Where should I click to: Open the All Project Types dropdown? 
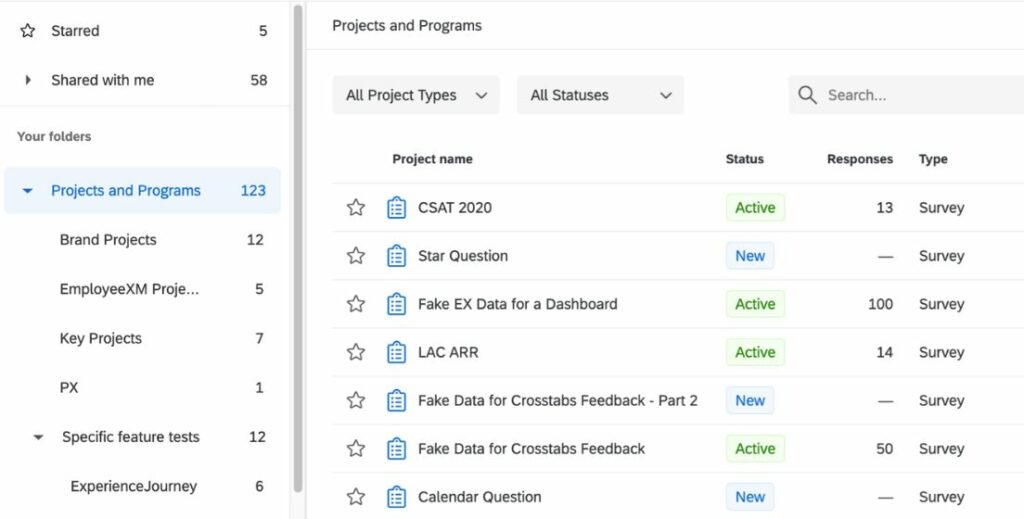pyautogui.click(x=416, y=95)
